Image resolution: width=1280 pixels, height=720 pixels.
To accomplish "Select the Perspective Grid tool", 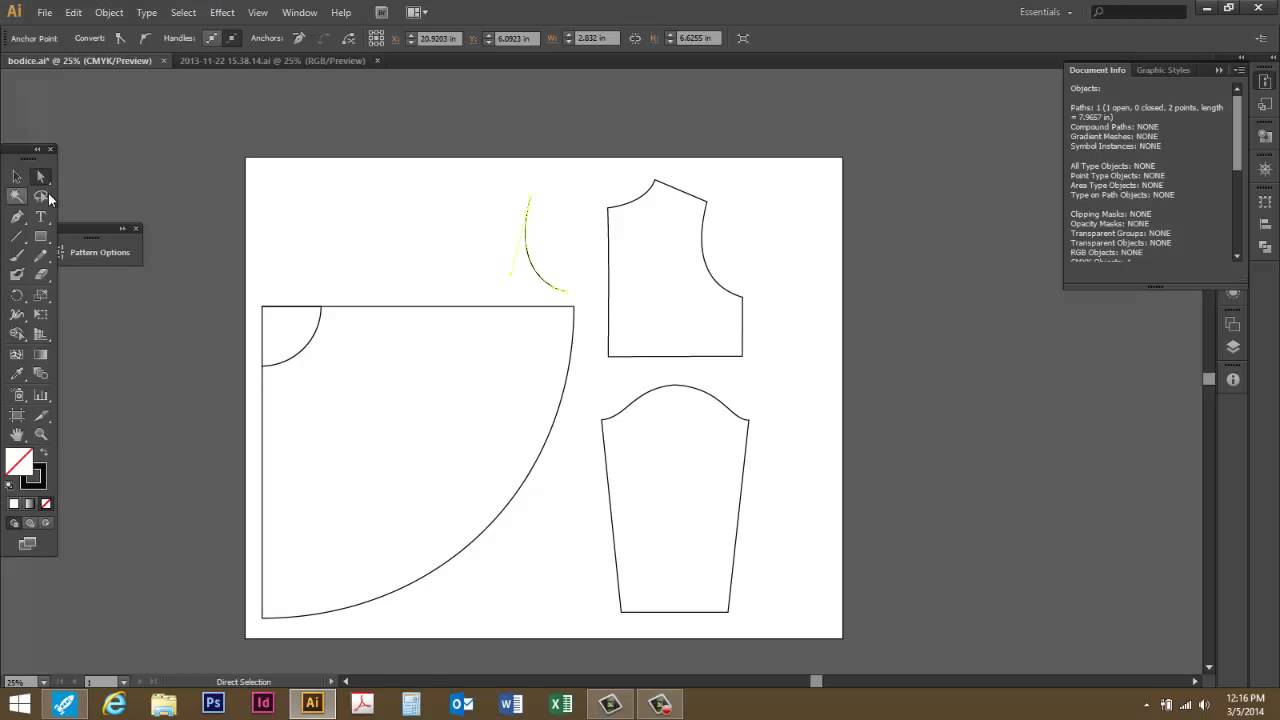I will (x=41, y=335).
